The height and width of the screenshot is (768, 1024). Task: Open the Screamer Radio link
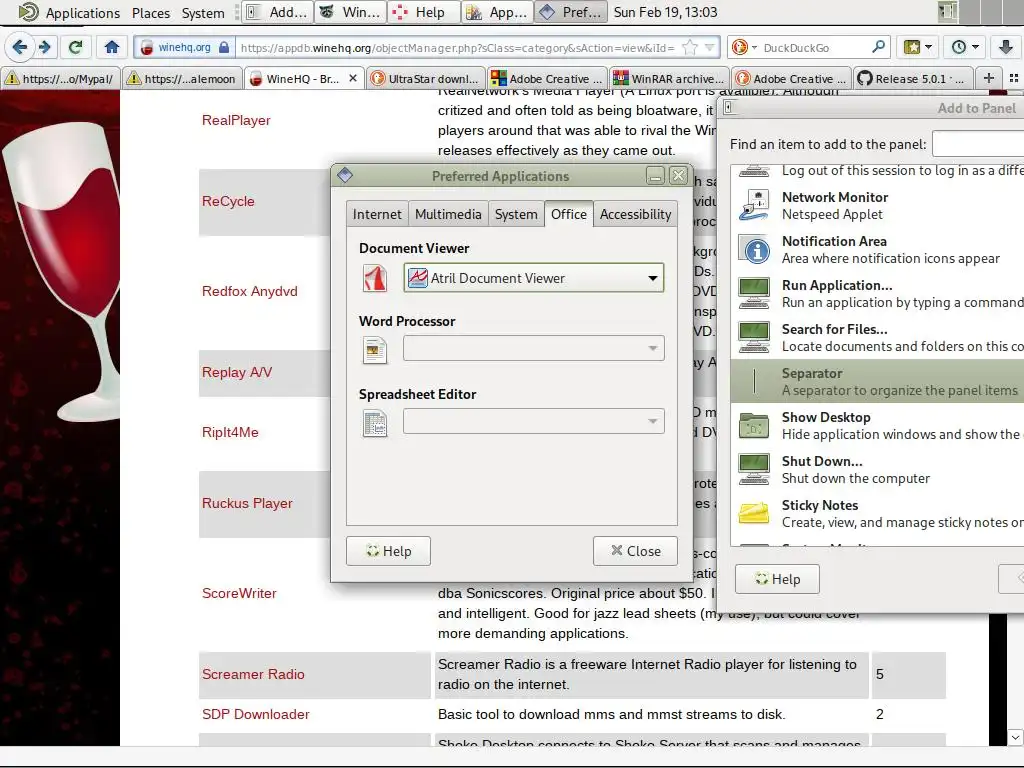(x=253, y=674)
